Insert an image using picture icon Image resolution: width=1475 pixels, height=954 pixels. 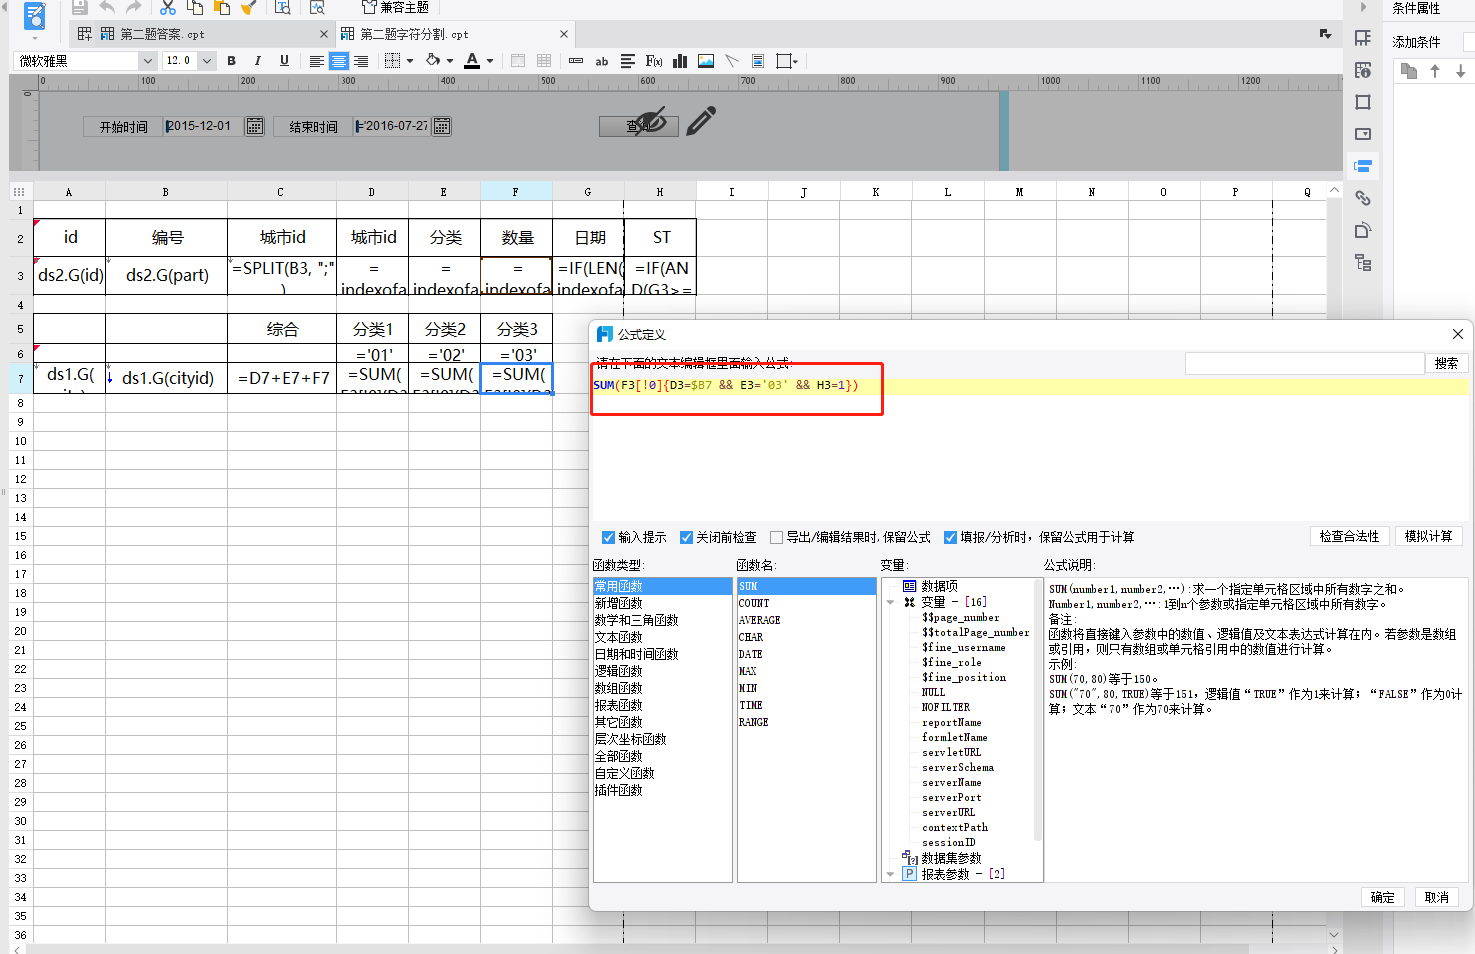click(x=706, y=61)
